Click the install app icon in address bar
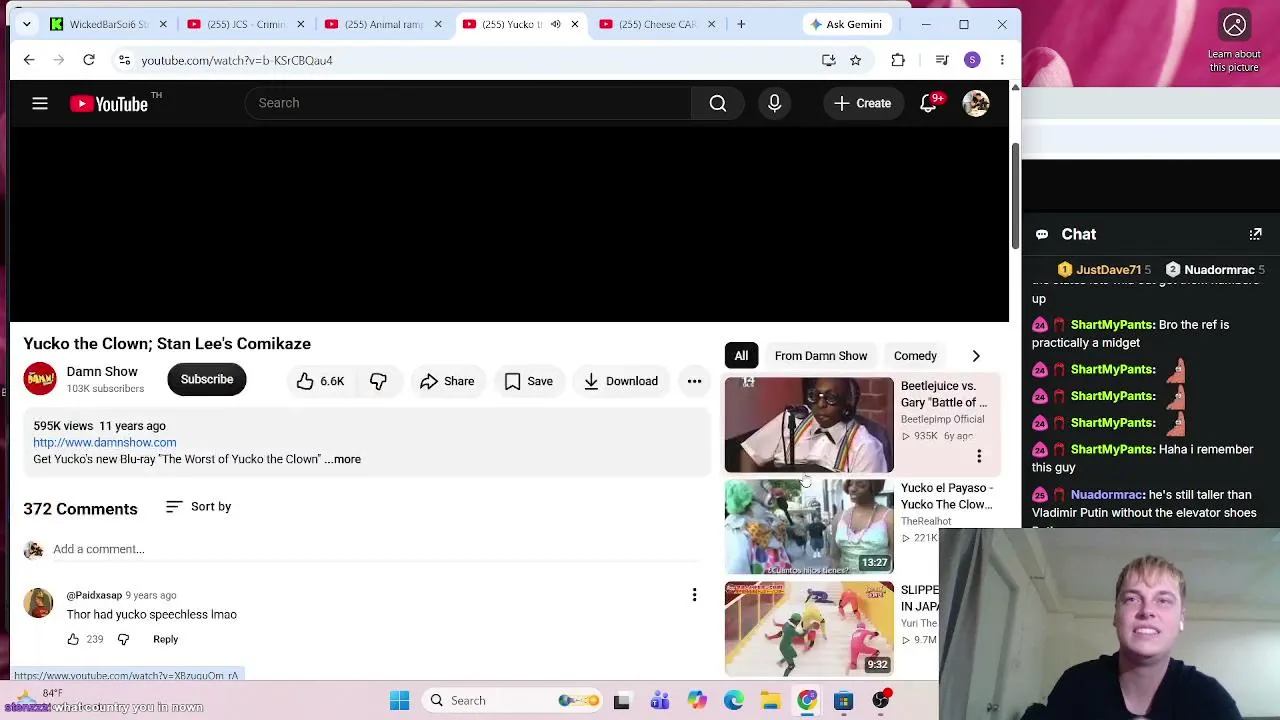 click(829, 60)
